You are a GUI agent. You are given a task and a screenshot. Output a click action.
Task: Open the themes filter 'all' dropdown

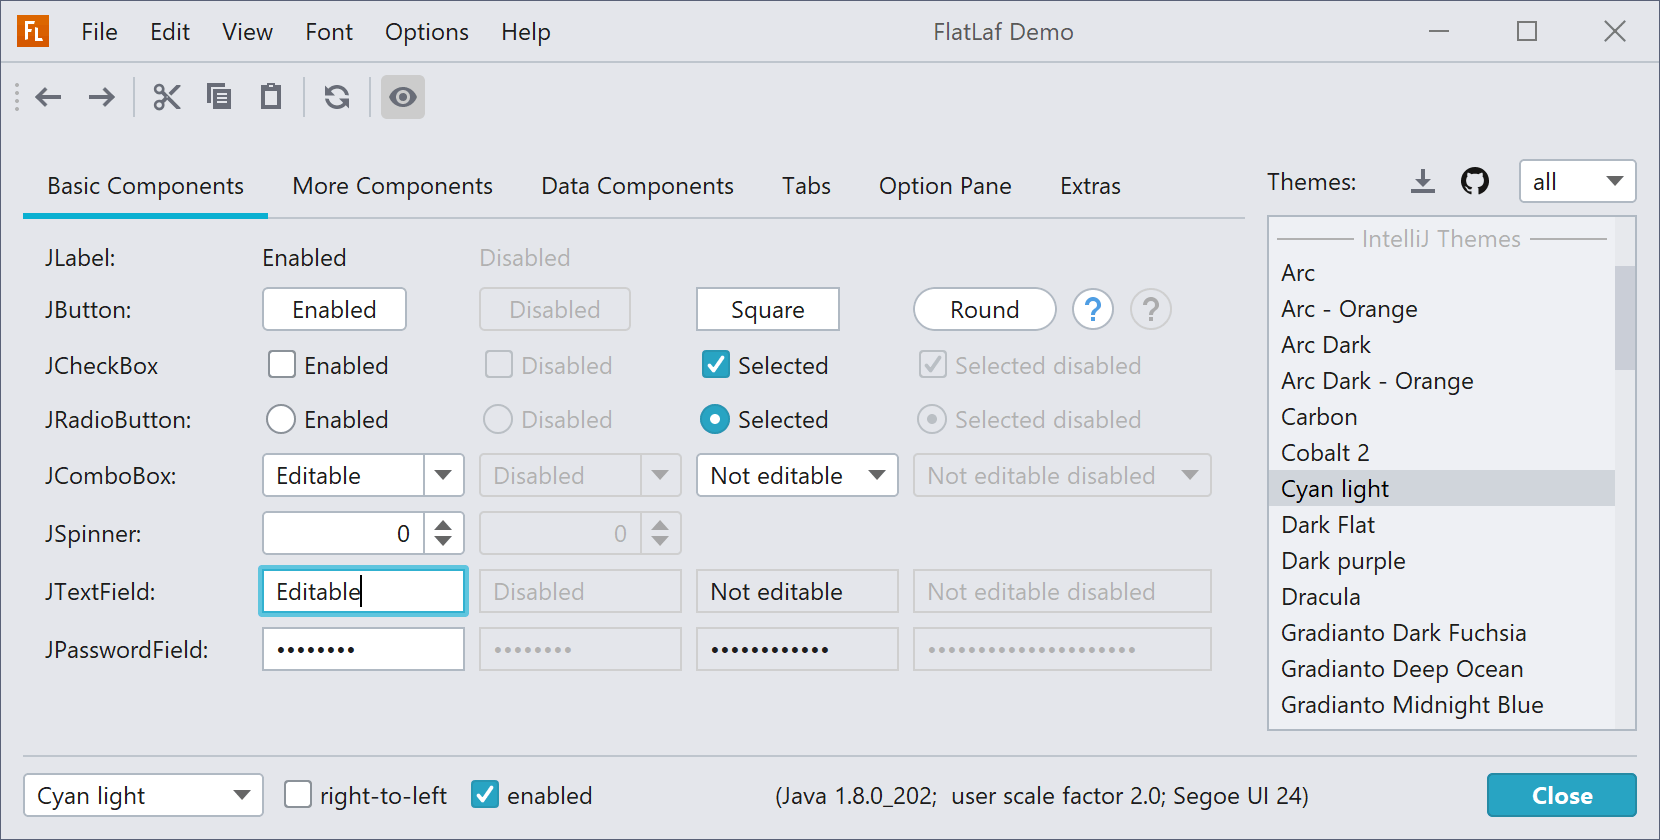(x=1577, y=182)
